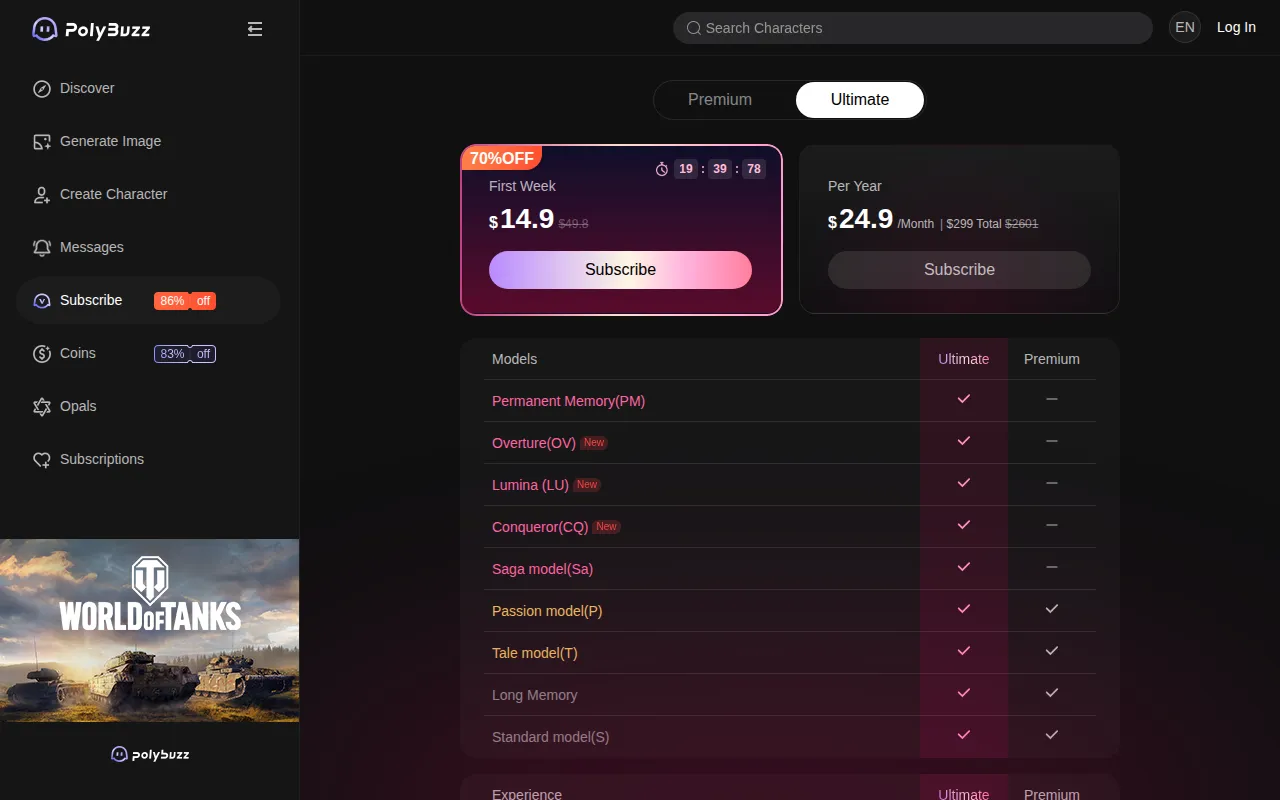Viewport: 1280px width, 800px height.
Task: Click the Permanent Memory(PM) model label
Action: click(x=568, y=401)
